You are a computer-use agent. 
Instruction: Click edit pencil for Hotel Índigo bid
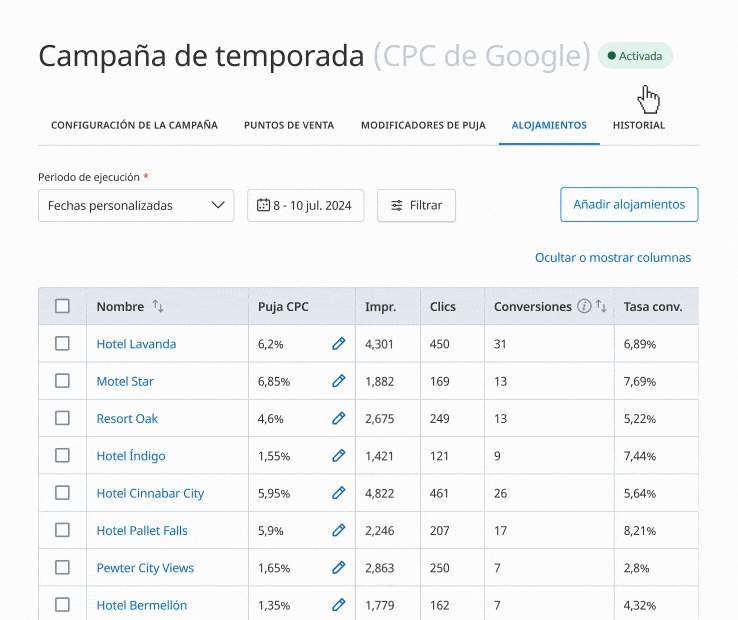pos(338,456)
